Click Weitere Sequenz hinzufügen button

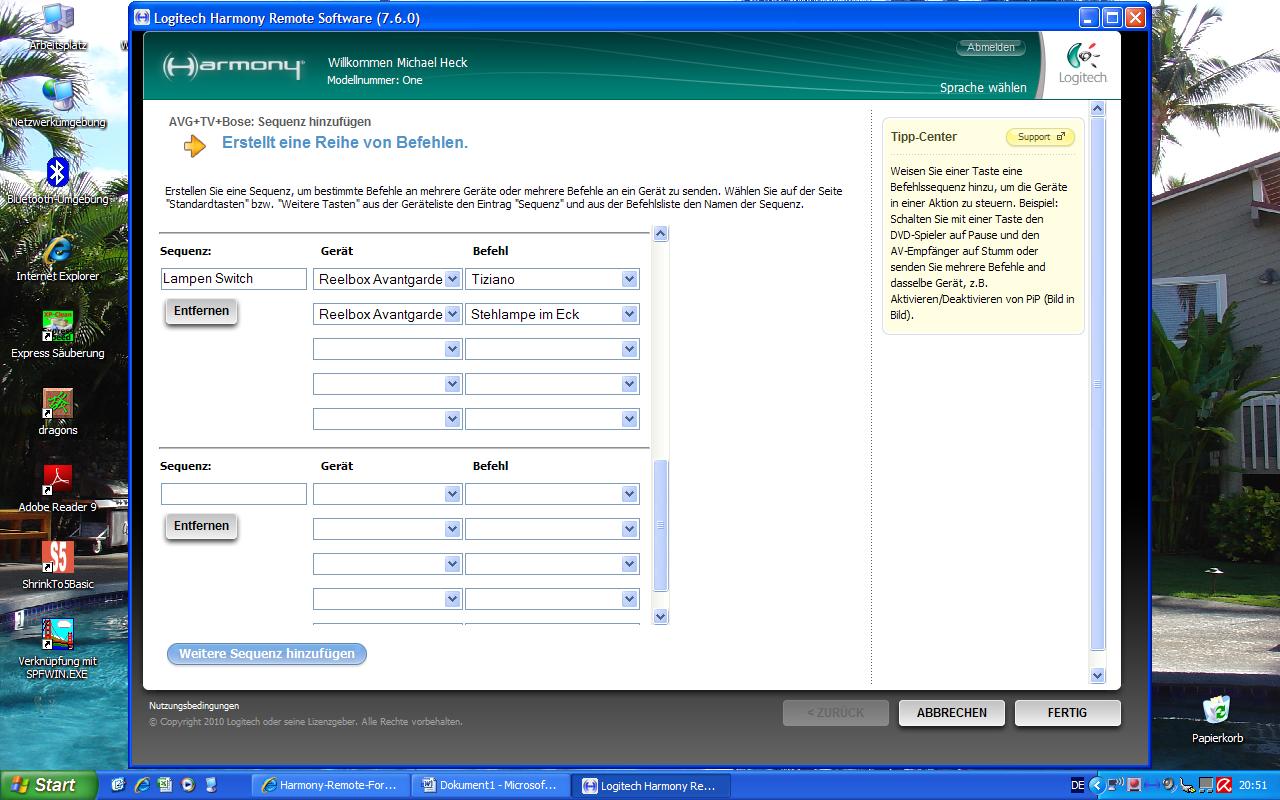(x=267, y=654)
